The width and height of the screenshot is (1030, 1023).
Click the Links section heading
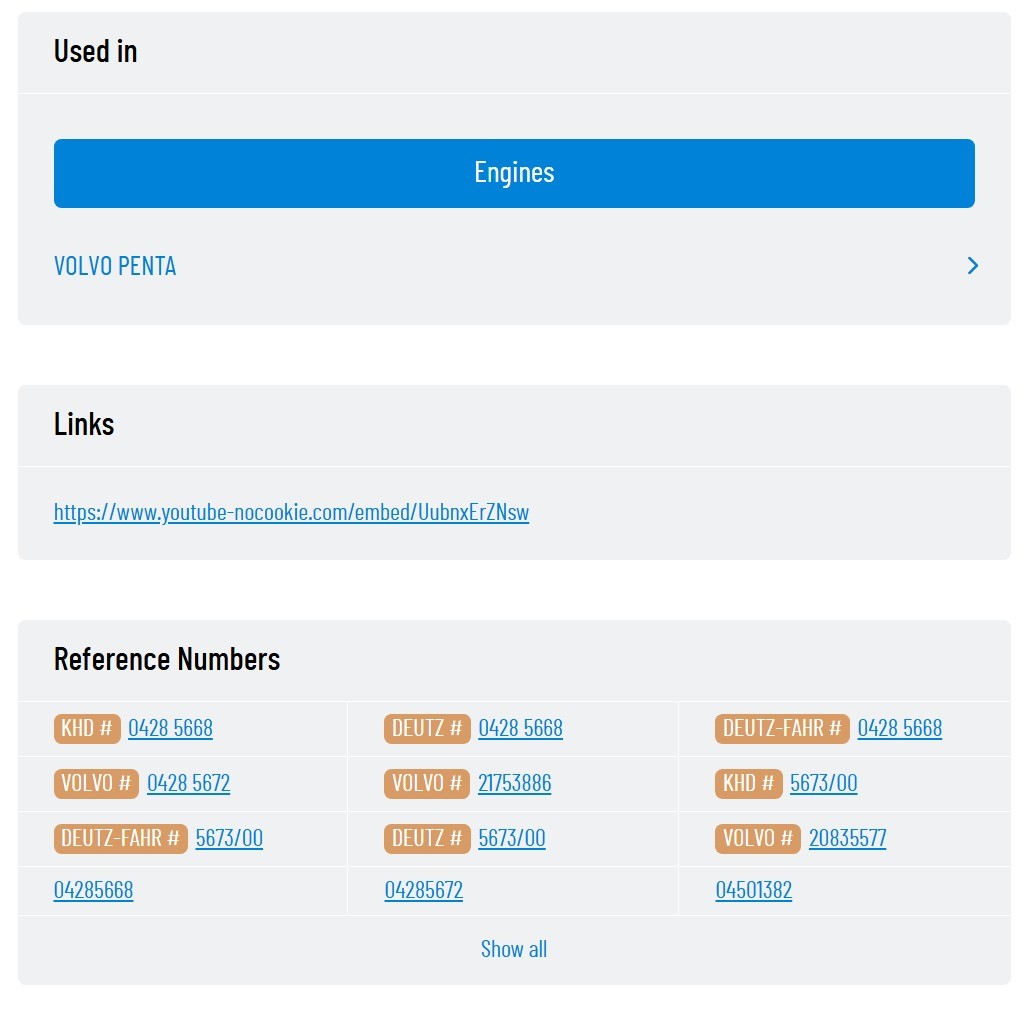coord(84,424)
